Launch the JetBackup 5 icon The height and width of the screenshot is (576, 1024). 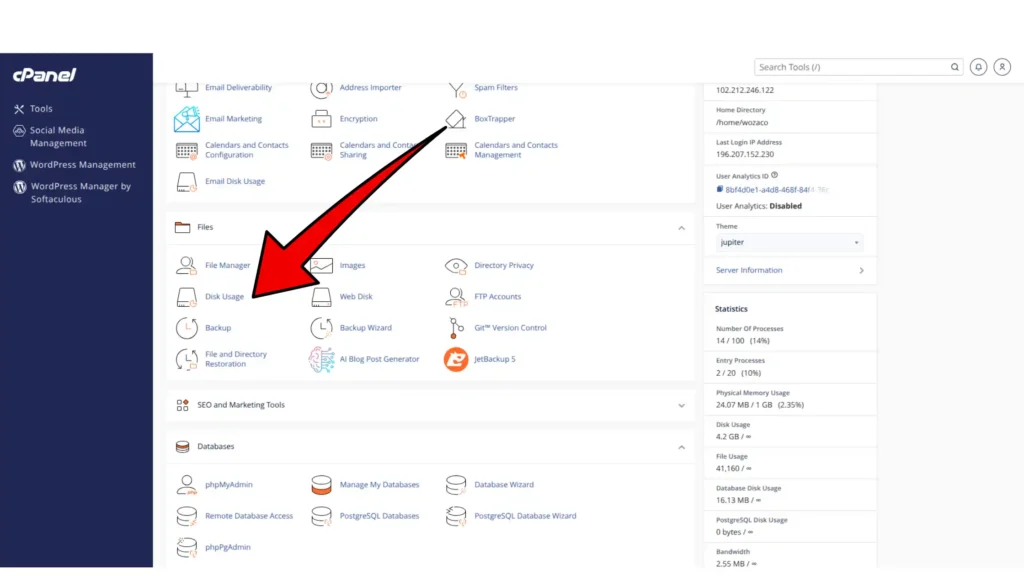[x=455, y=359]
